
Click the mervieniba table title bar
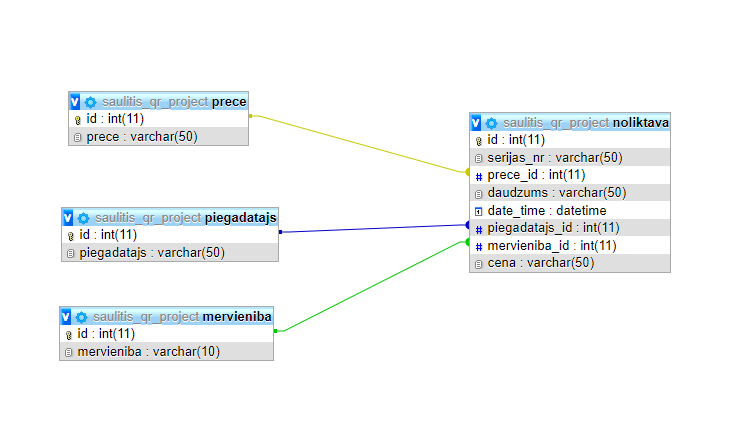[x=237, y=317]
